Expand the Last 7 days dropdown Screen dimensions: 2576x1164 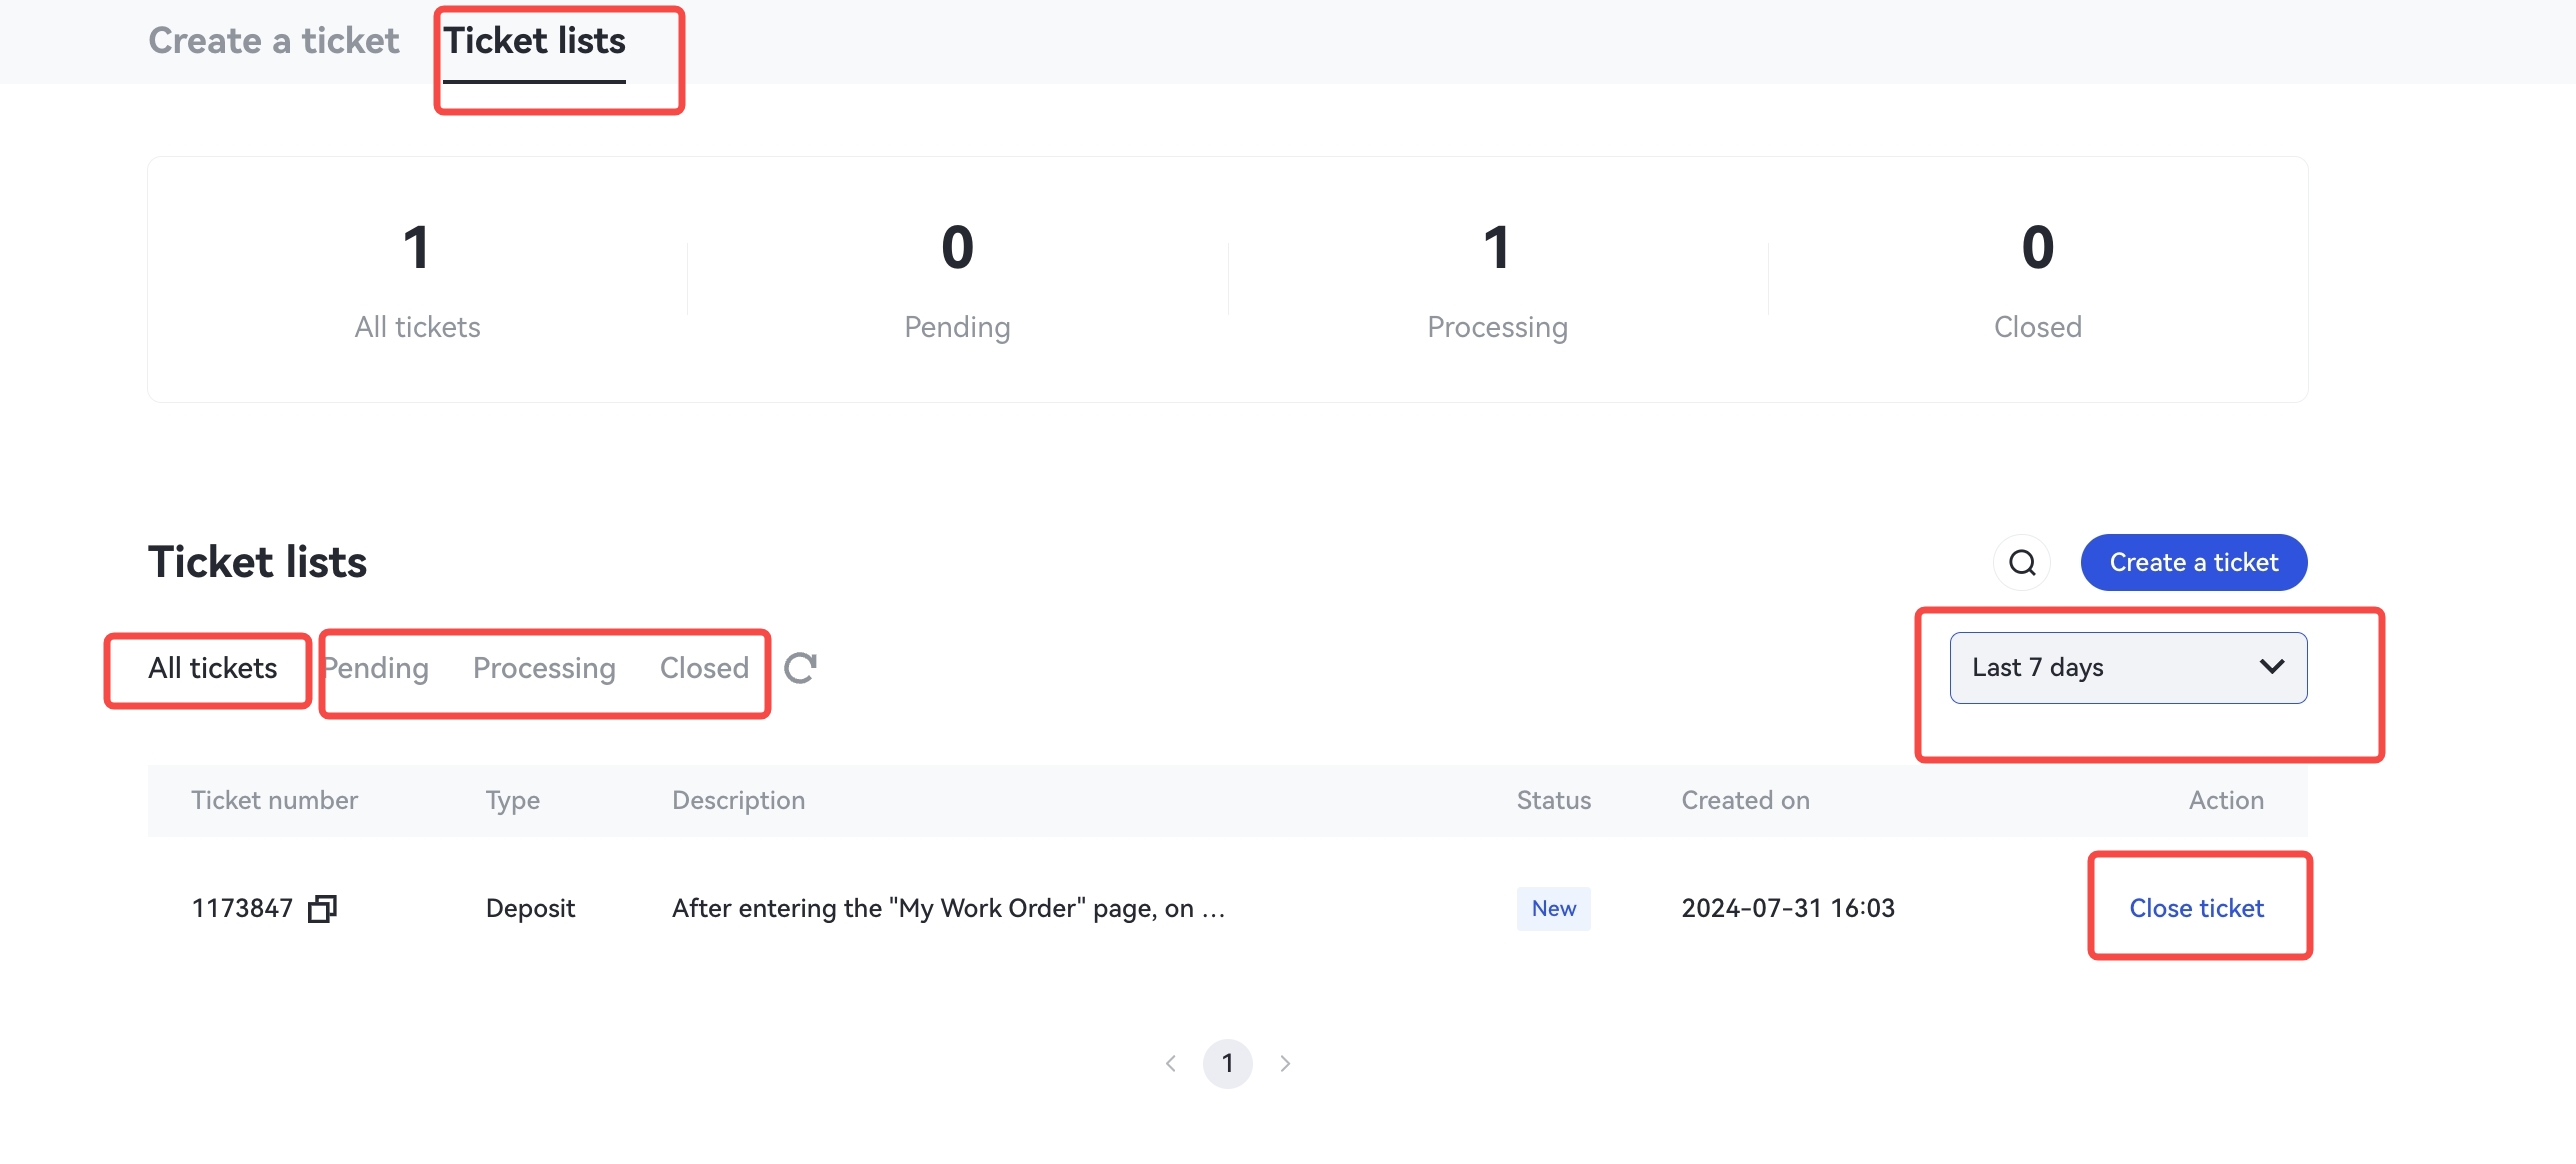coord(2100,668)
